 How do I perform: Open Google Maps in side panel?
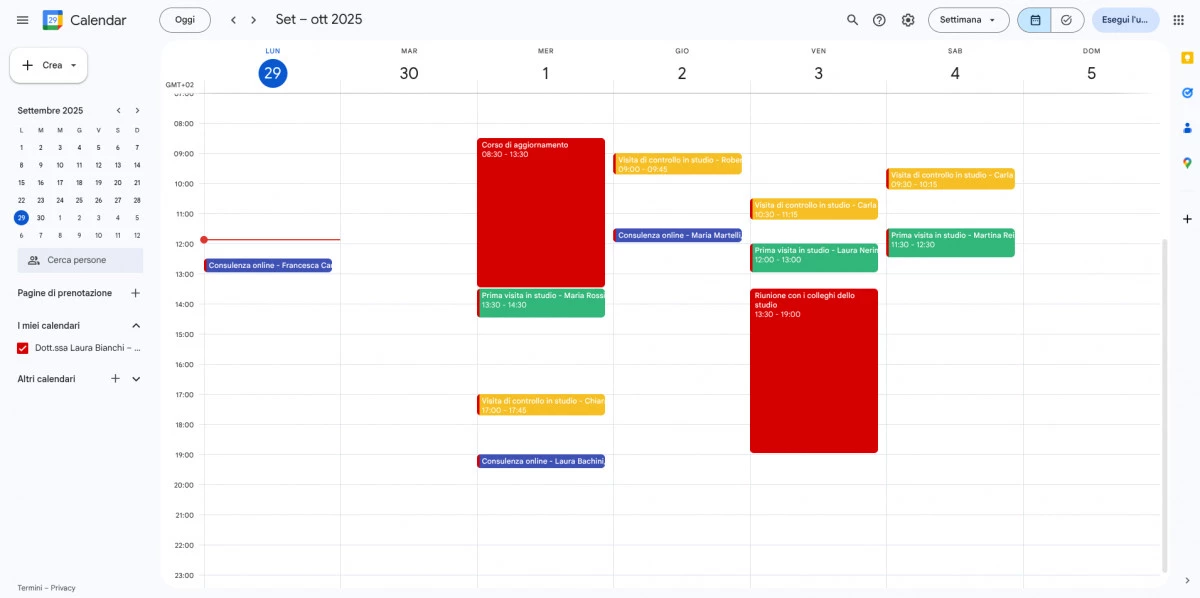point(1187,163)
